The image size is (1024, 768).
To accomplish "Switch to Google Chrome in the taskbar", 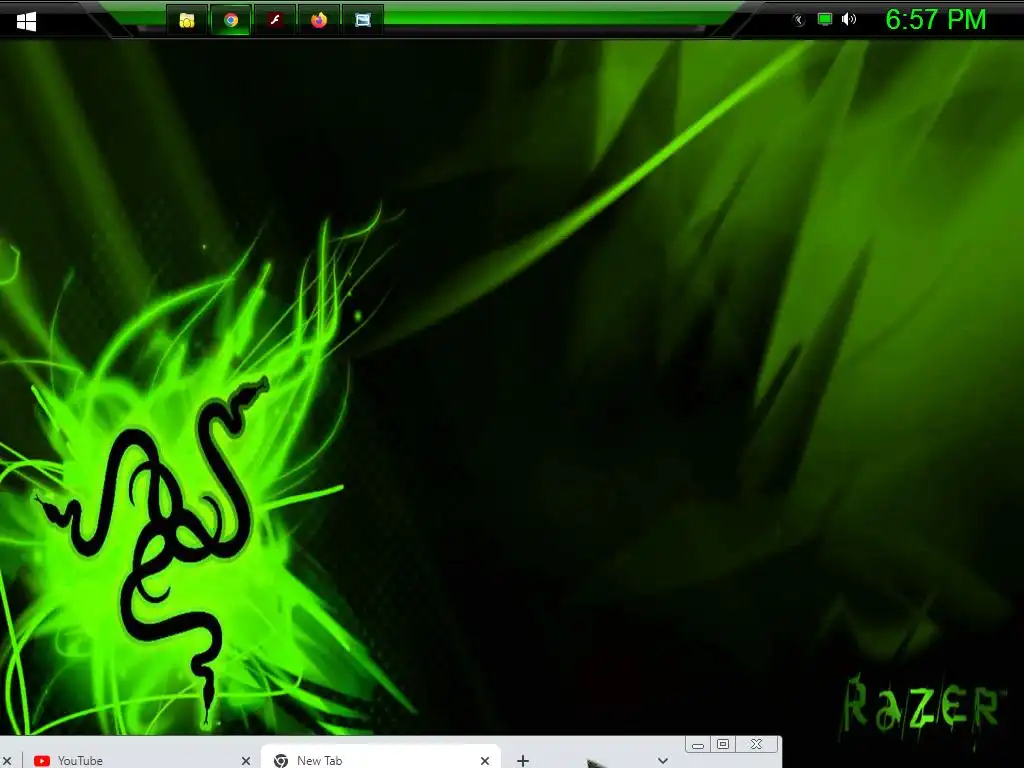I will [231, 20].
